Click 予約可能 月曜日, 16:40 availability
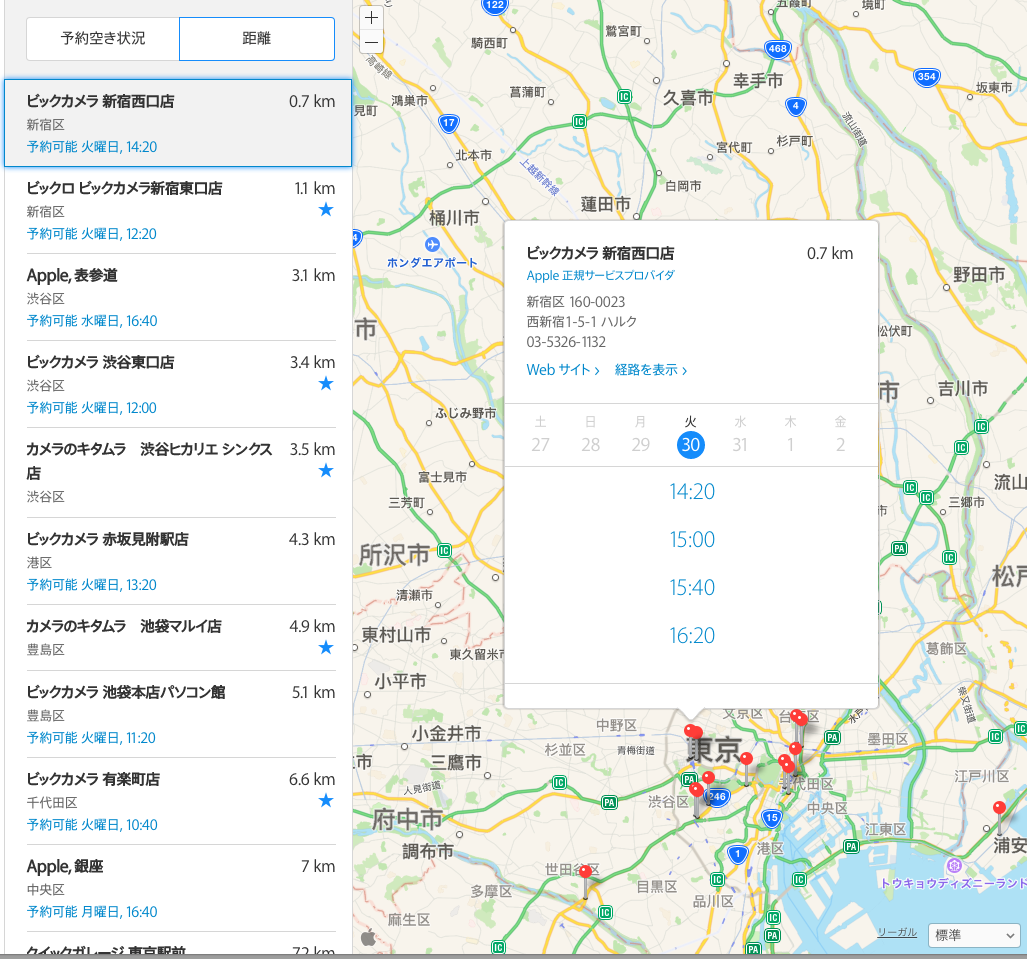 pos(92,912)
